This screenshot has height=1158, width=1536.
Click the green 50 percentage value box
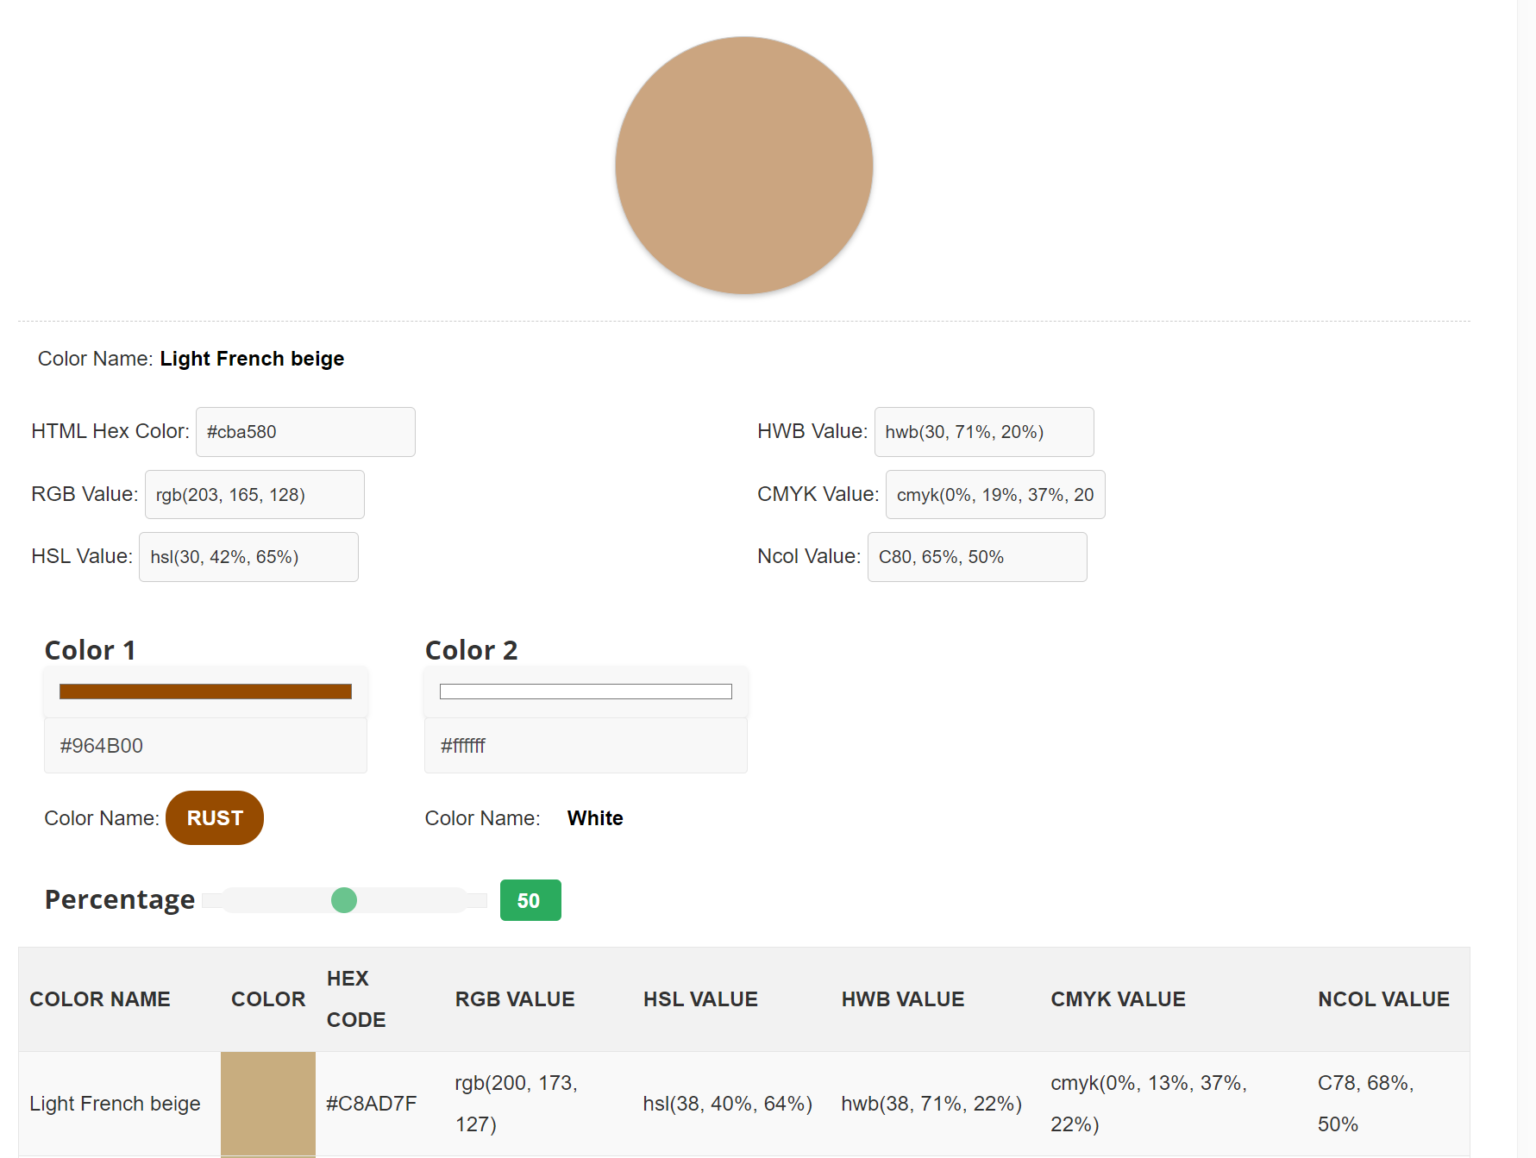click(530, 900)
